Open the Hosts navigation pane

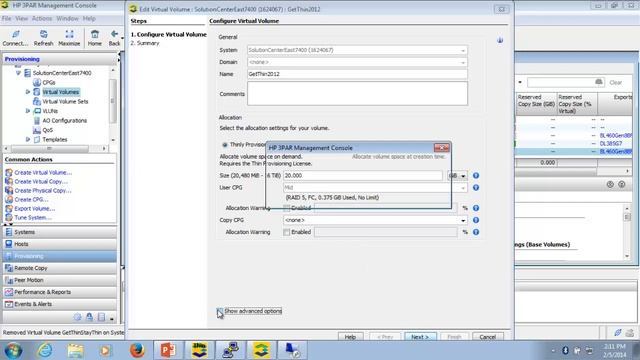click(60, 244)
